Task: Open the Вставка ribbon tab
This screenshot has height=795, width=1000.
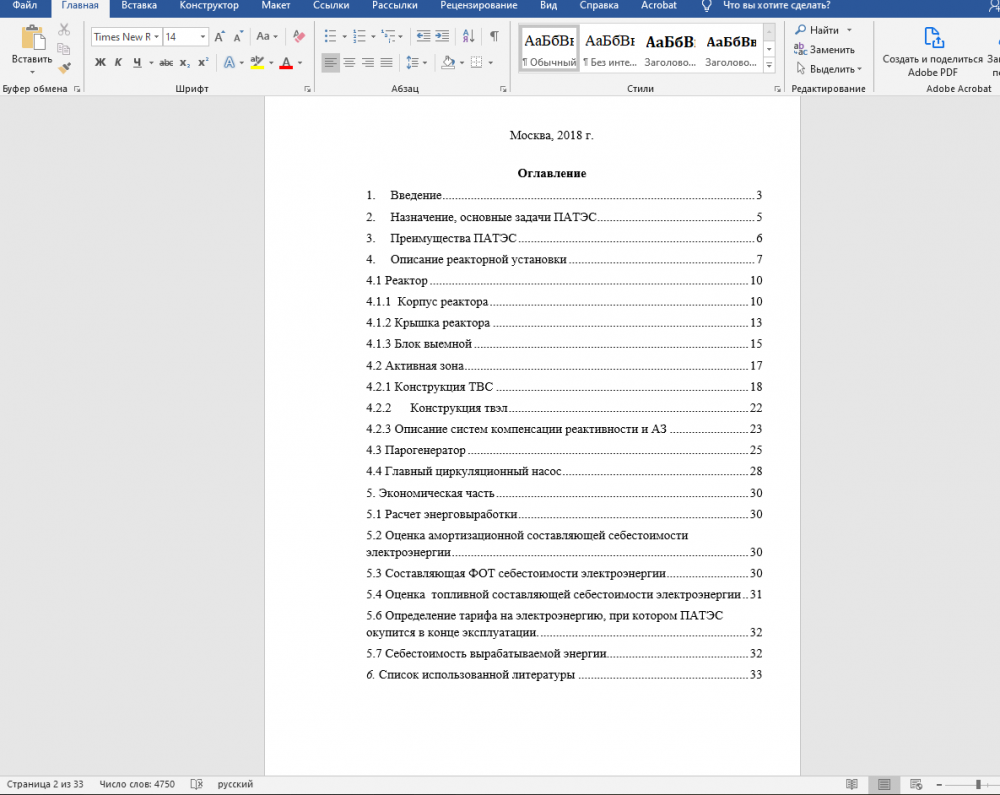Action: click(138, 6)
